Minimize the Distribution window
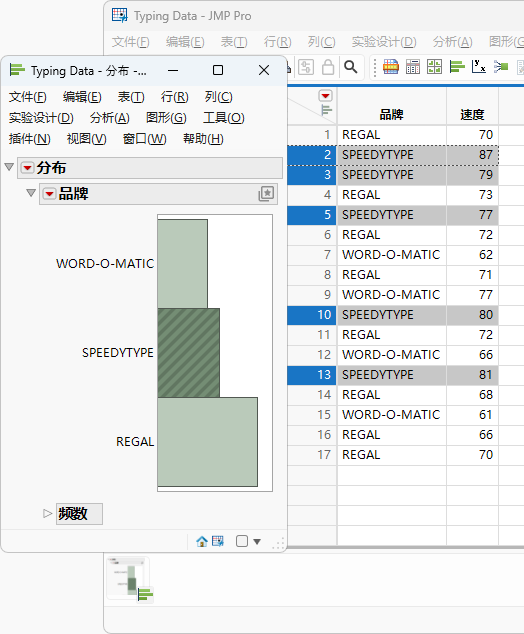 173,70
